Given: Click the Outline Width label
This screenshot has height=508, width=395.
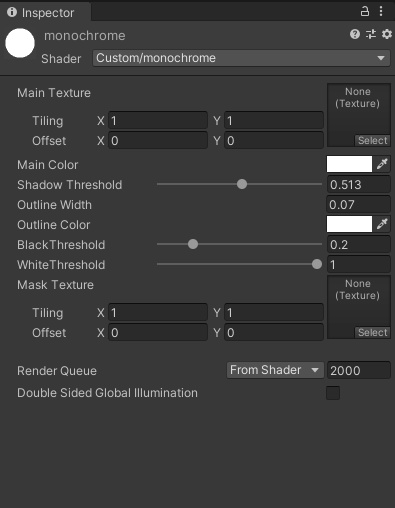Looking at the screenshot, I should click(54, 205).
